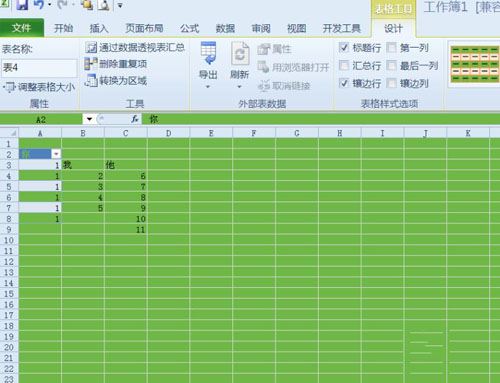Click the Refresh icon
500x383 pixels.
[x=240, y=53]
